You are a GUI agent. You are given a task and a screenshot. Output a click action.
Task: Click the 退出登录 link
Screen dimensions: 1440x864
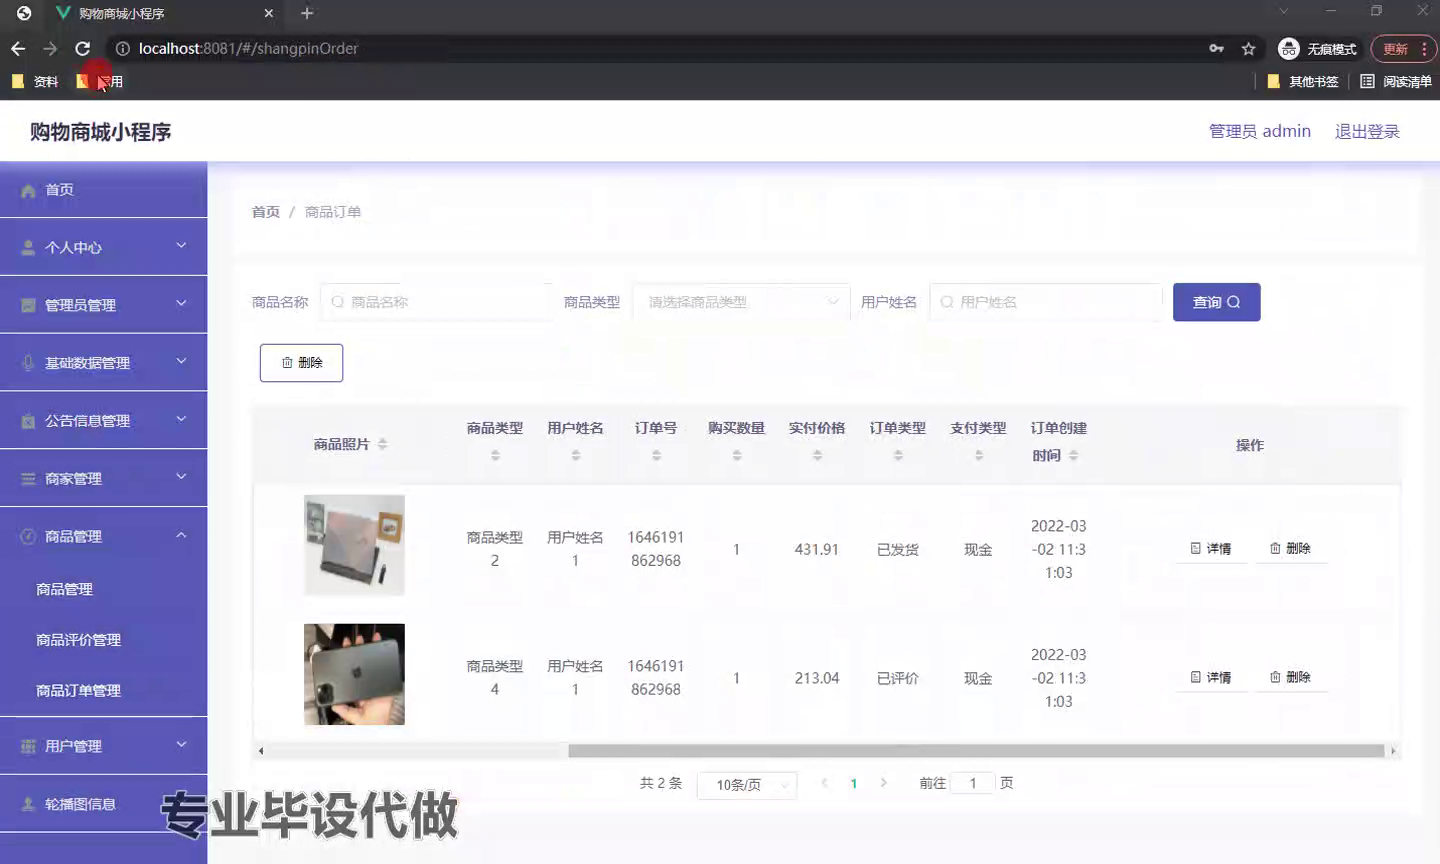click(1367, 131)
